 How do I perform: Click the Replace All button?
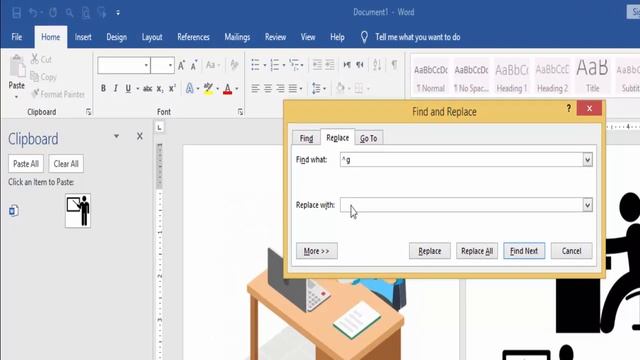point(477,251)
